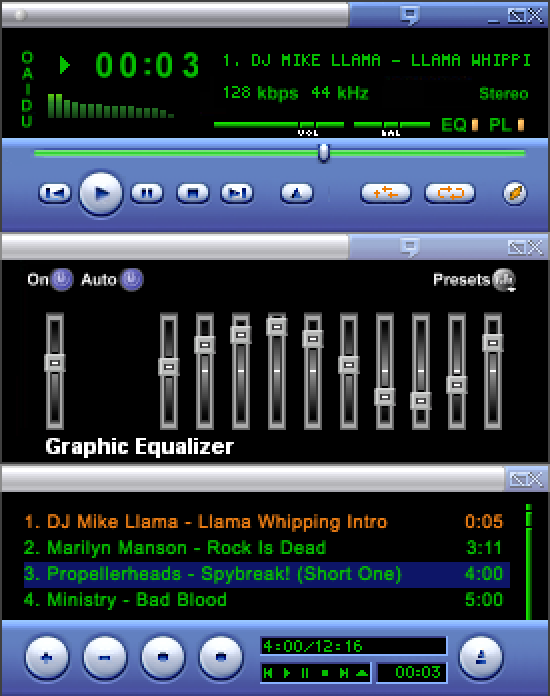This screenshot has width=550, height=696.
Task: Toggle Shuffle mode with the crossed-arrows button
Action: tap(386, 193)
